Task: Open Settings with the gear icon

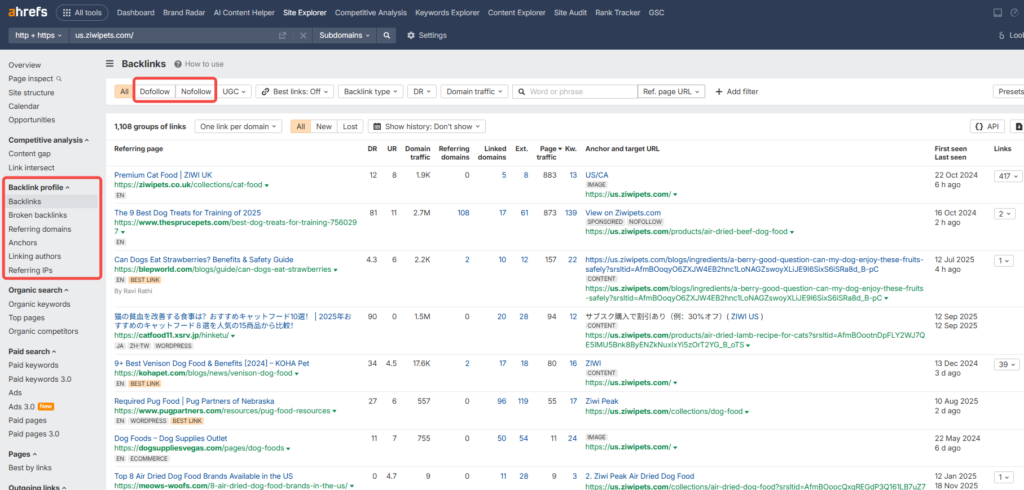Action: coord(427,35)
